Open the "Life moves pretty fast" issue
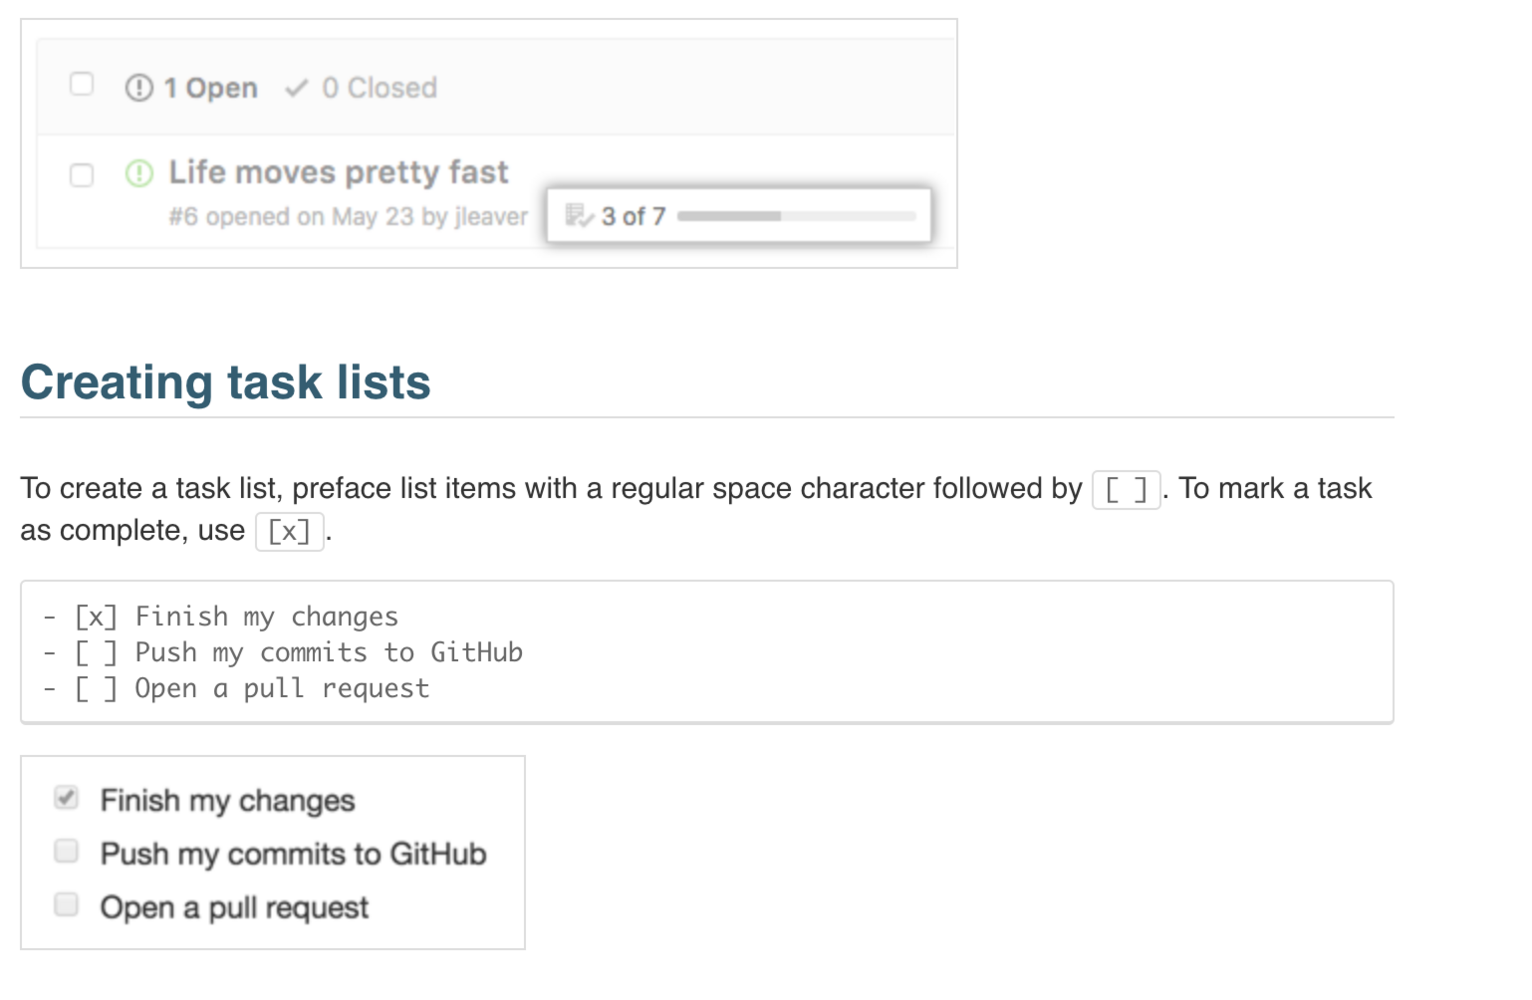 338,172
